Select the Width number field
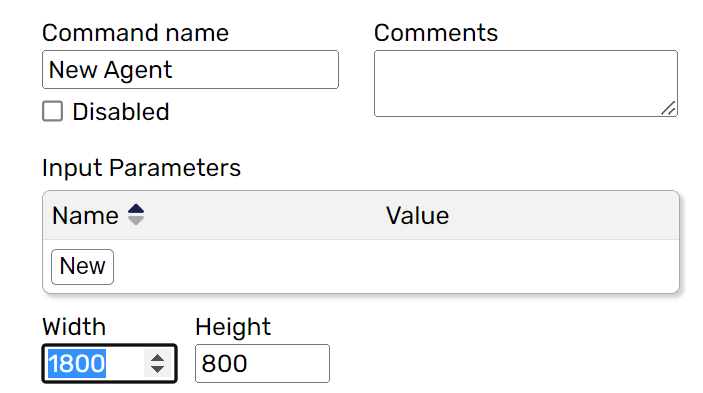703x393 pixels. 109,363
